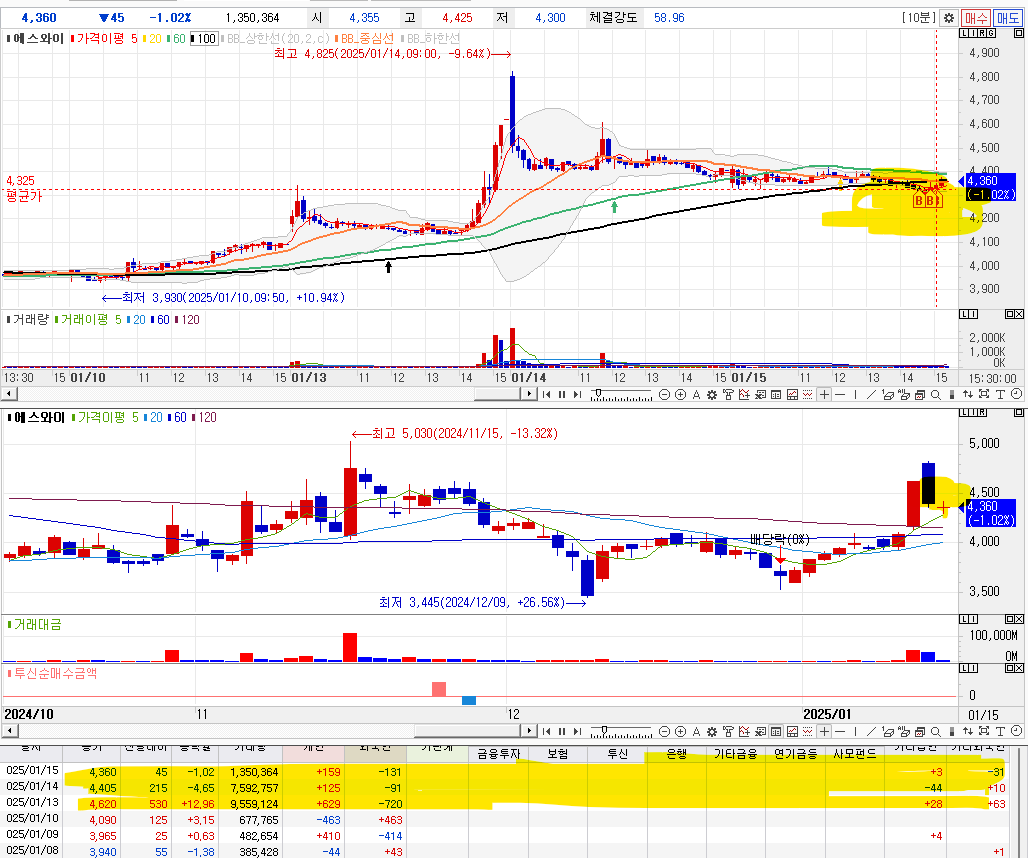This screenshot has height=858, width=1028.
Task: Toggle the L button on 10-minute price panel
Action: click(964, 33)
